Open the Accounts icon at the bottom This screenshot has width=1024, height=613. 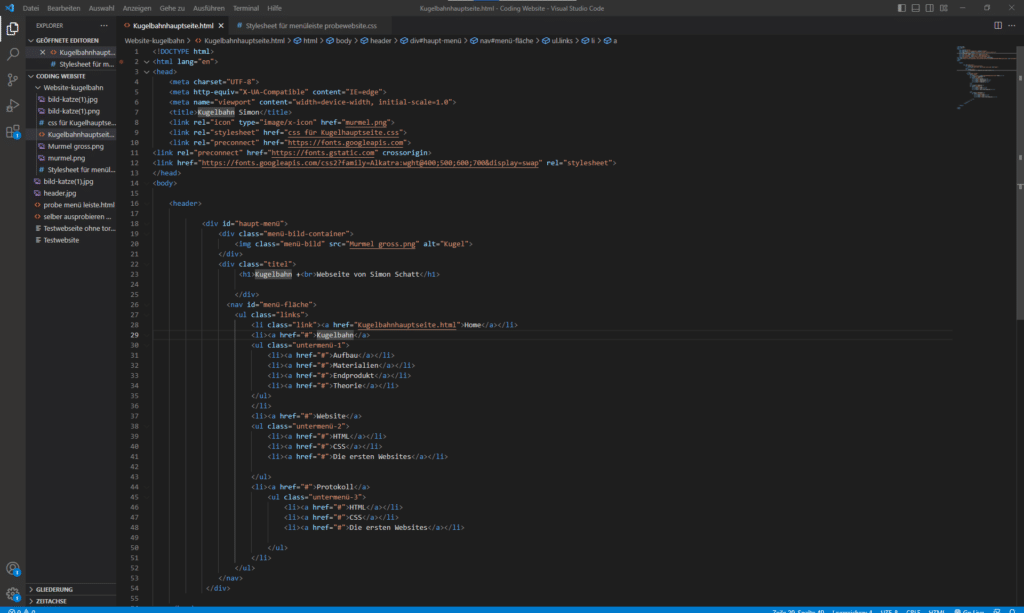pos(12,567)
